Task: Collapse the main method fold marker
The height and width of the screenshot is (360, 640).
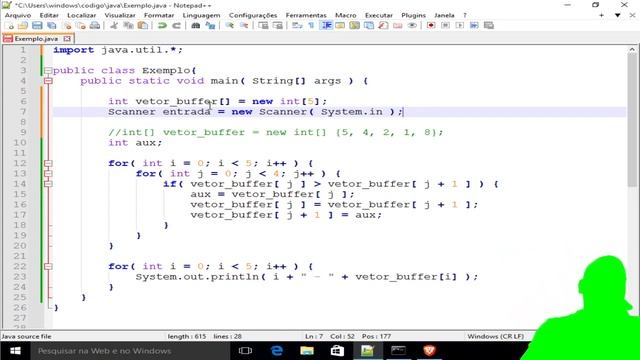Action: [x=48, y=81]
